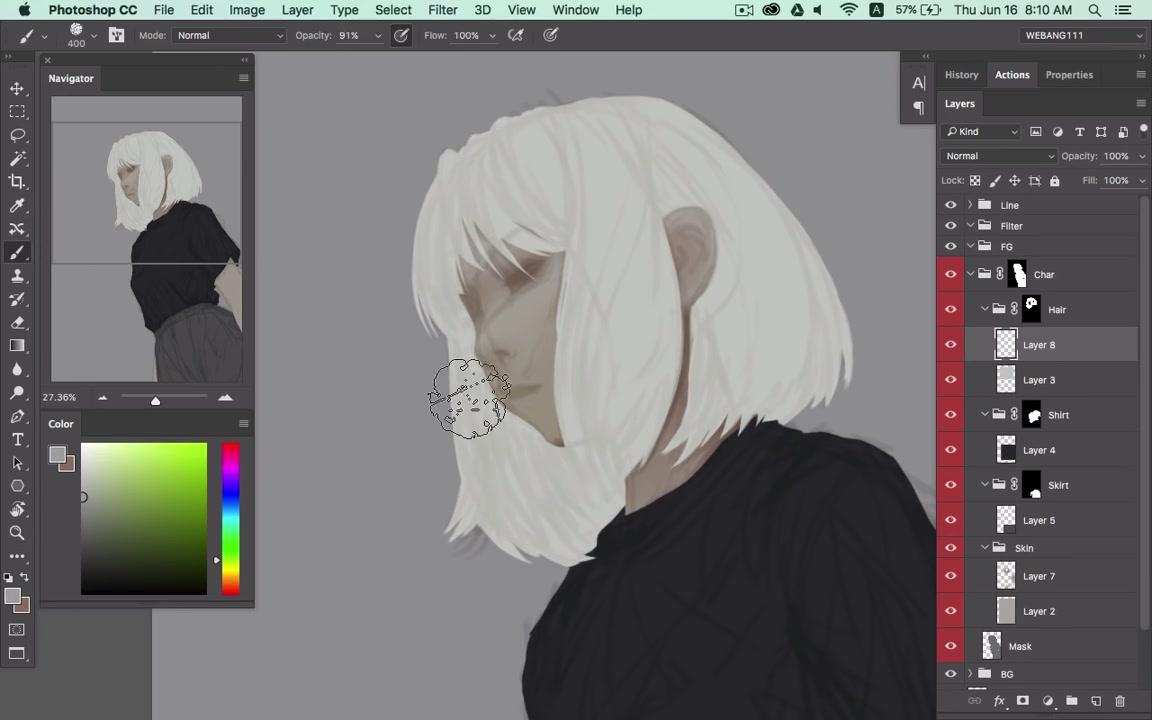Image resolution: width=1152 pixels, height=720 pixels.
Task: Select the Zoom tool in toolbar
Action: (17, 533)
